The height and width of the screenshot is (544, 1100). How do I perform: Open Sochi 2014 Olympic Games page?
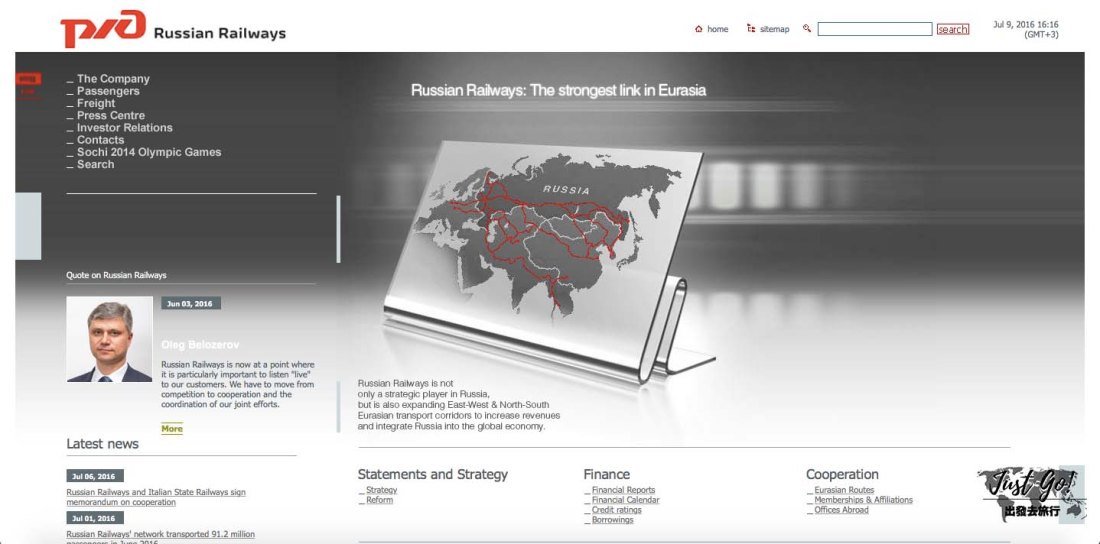pos(149,152)
